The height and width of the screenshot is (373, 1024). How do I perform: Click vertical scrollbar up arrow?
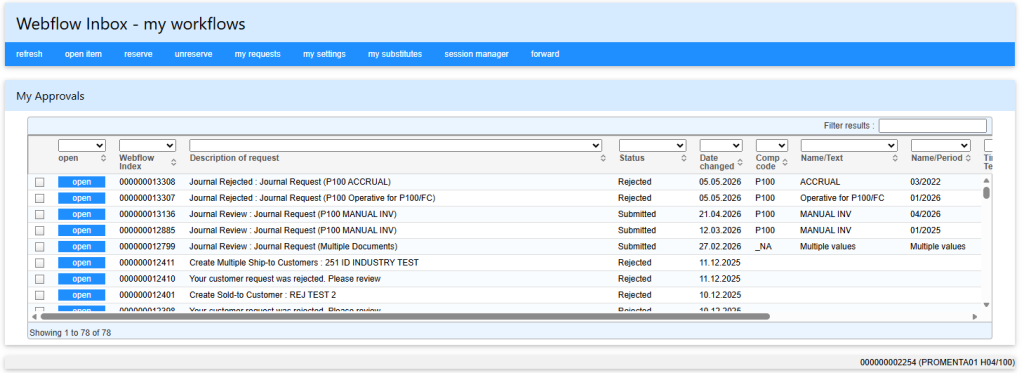[x=986, y=180]
